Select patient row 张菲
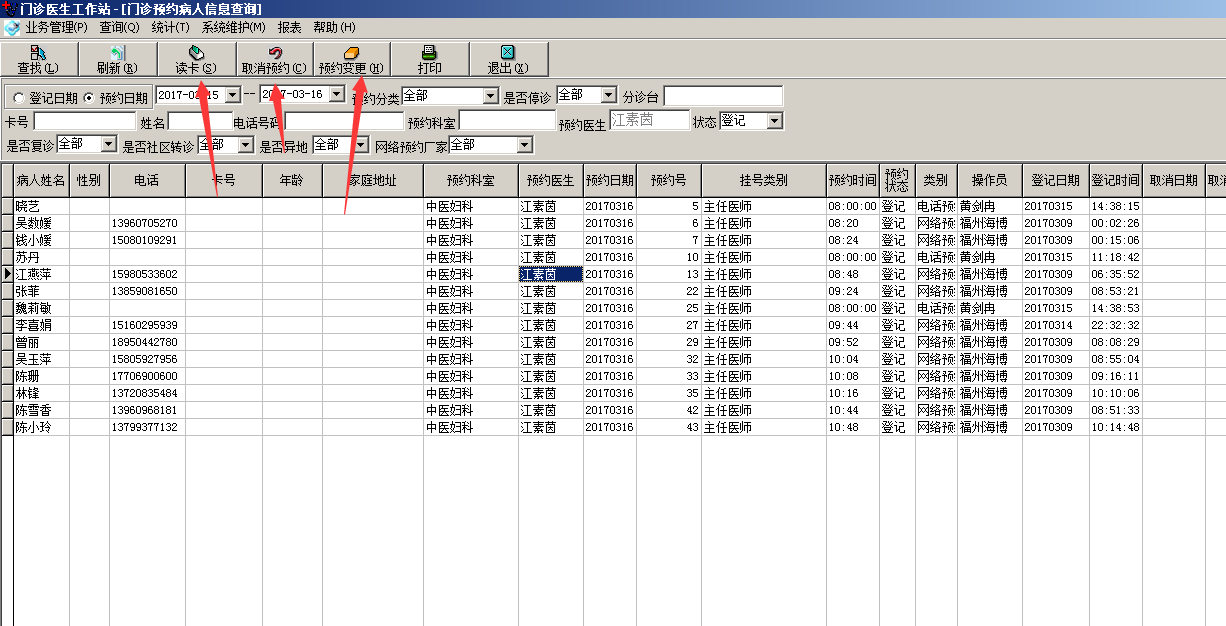The image size is (1226, 626). click(x=613, y=291)
